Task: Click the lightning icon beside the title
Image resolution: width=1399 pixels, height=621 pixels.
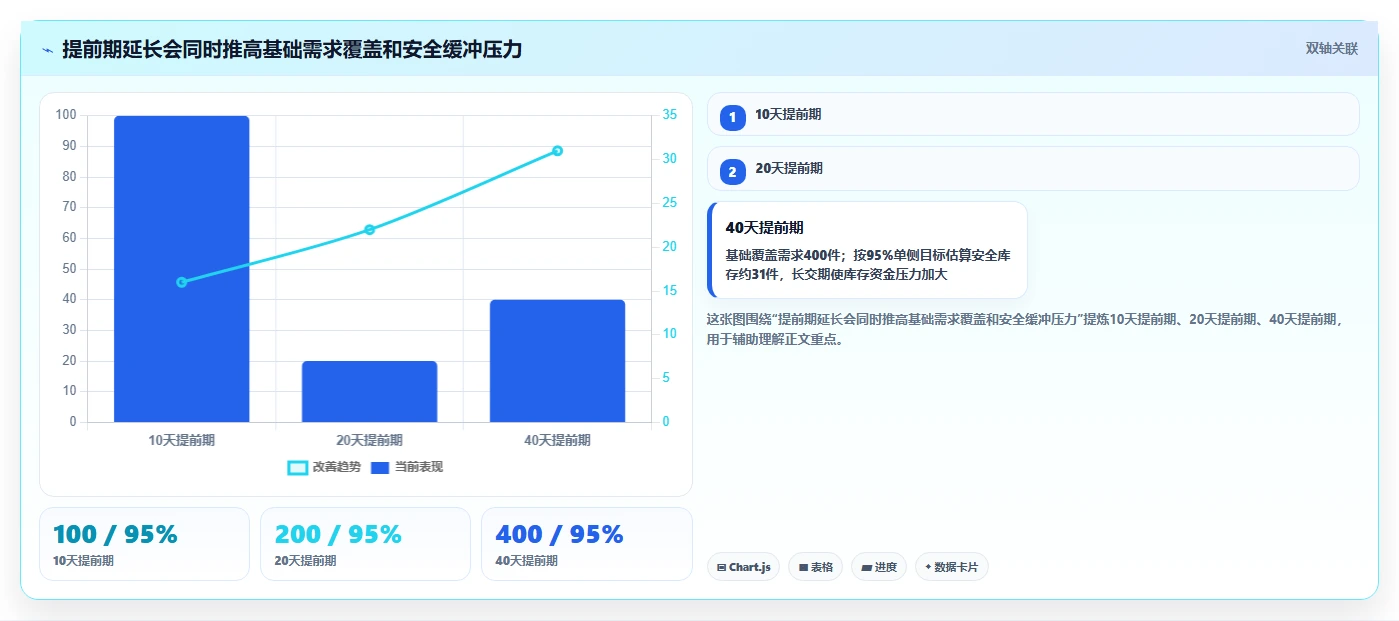Action: pos(48,49)
